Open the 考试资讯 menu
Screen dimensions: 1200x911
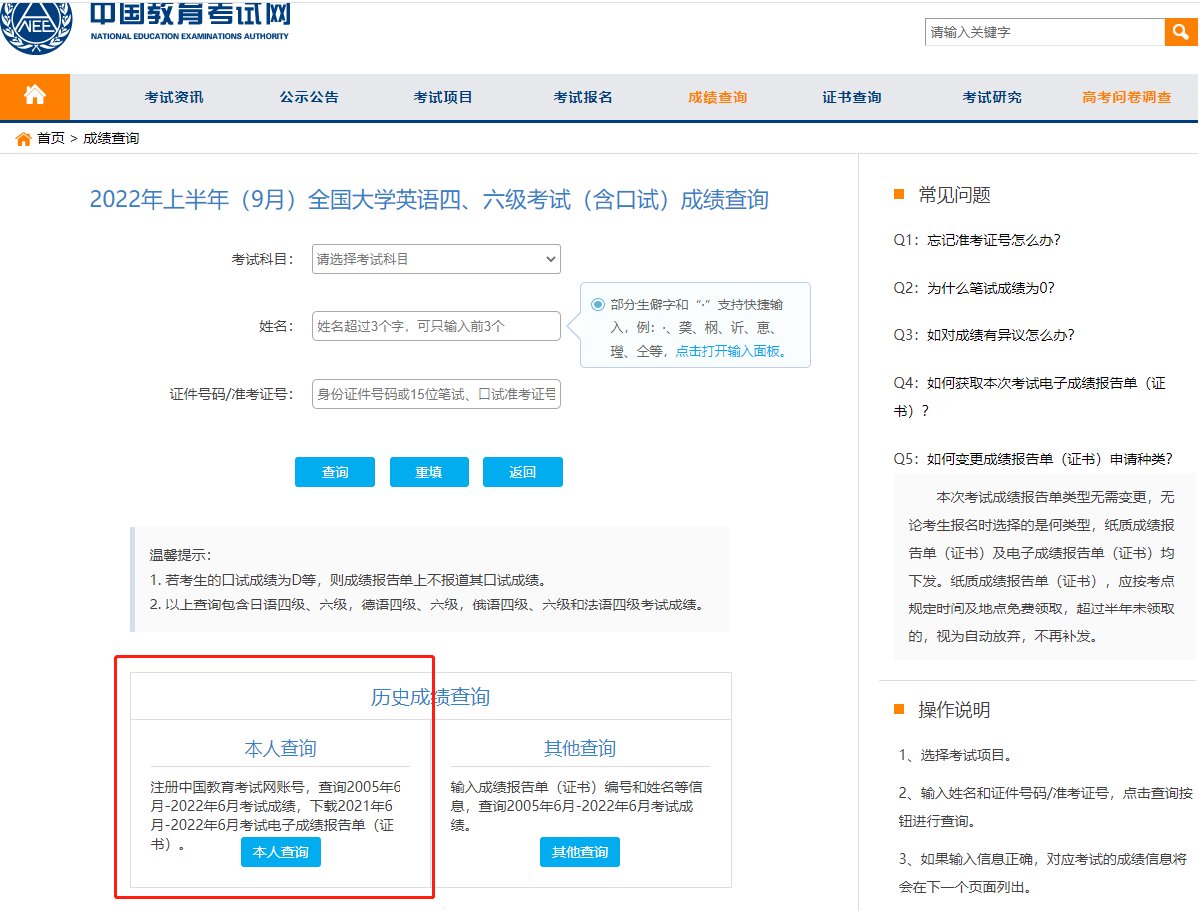point(174,97)
